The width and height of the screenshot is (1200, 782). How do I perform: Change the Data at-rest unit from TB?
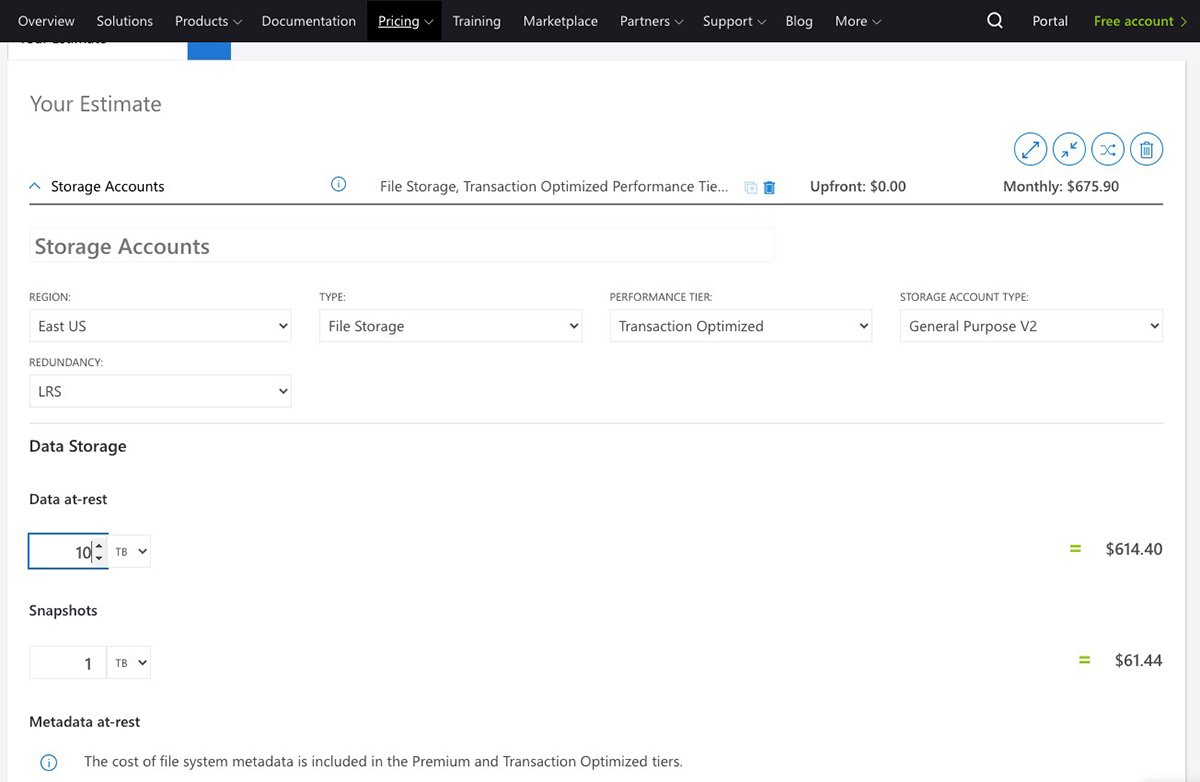[x=130, y=551]
